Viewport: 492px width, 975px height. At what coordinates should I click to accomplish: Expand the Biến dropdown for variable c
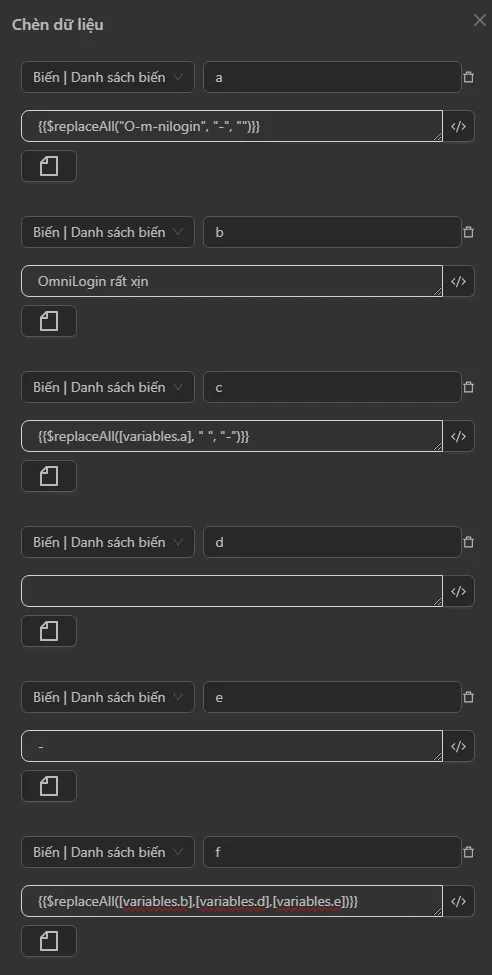point(108,387)
